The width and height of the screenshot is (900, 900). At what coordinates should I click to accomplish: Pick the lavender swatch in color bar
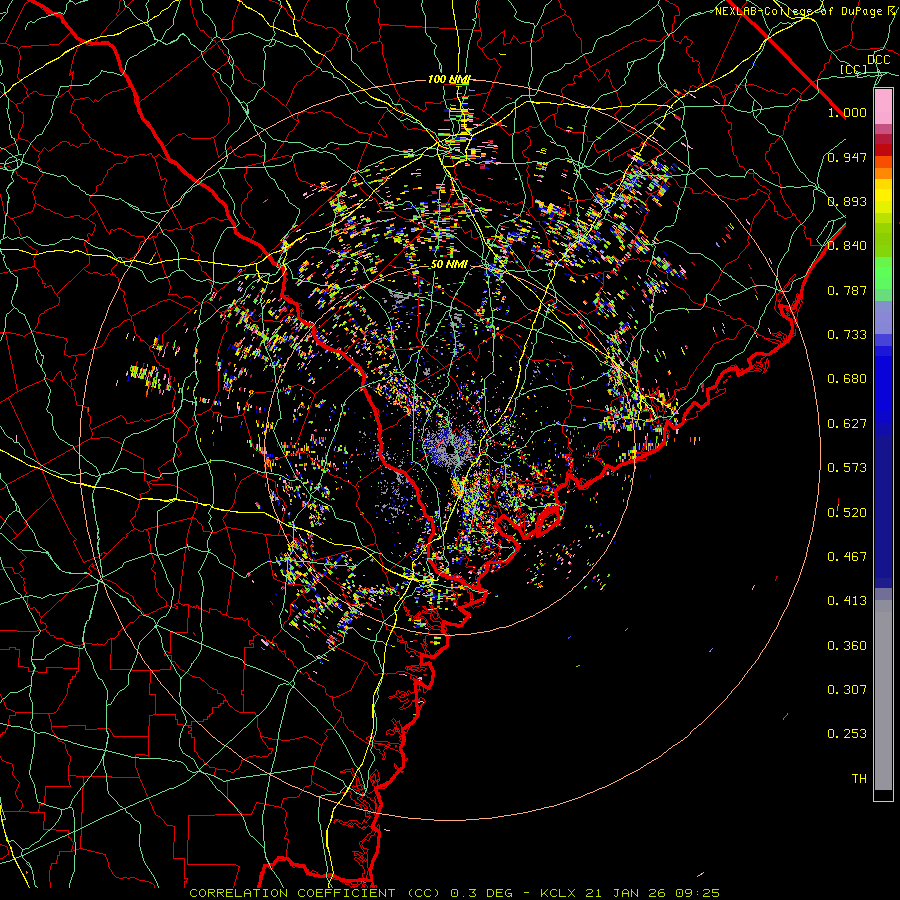883,317
